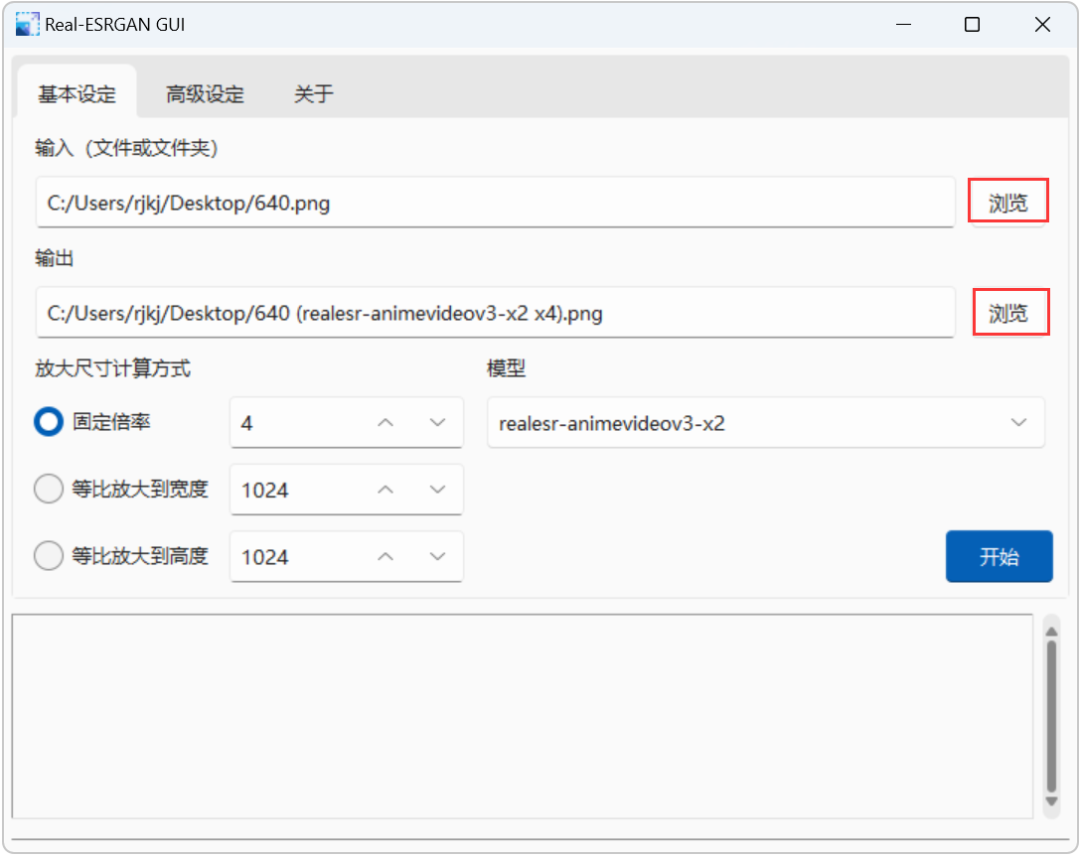Close the Real-ESRGAN GUI window

[1042, 25]
